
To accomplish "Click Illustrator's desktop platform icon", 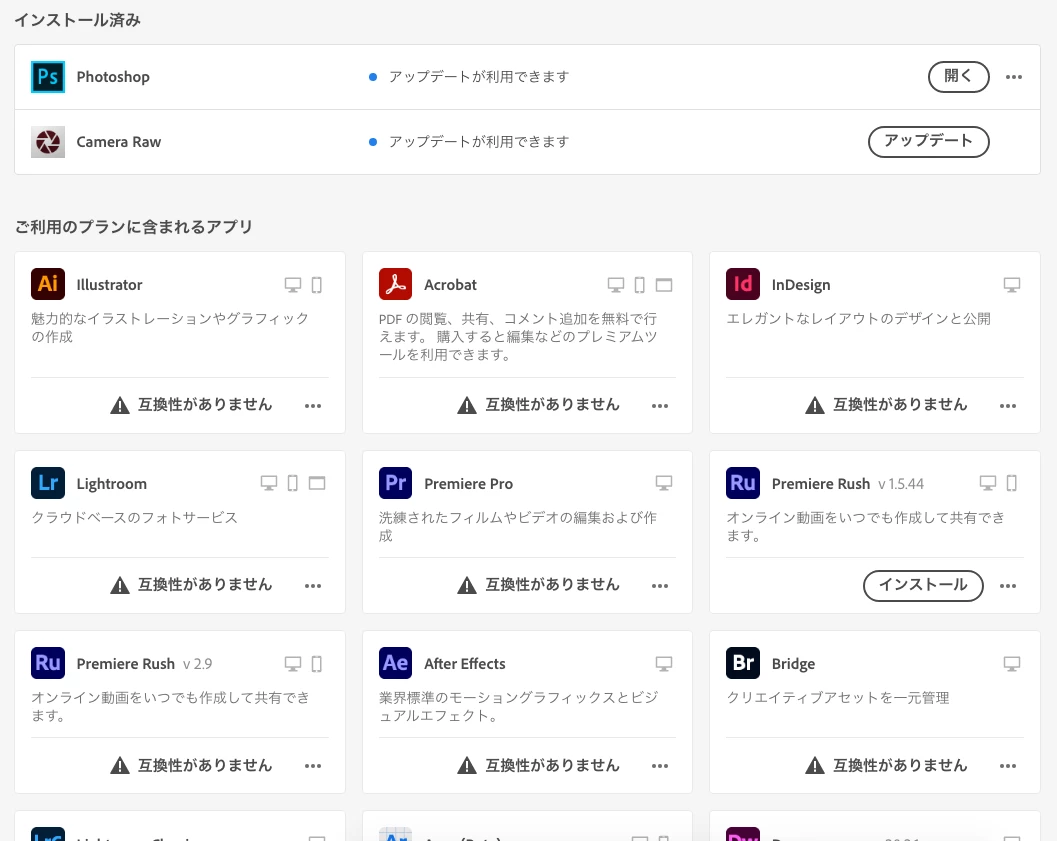I will pos(293,285).
